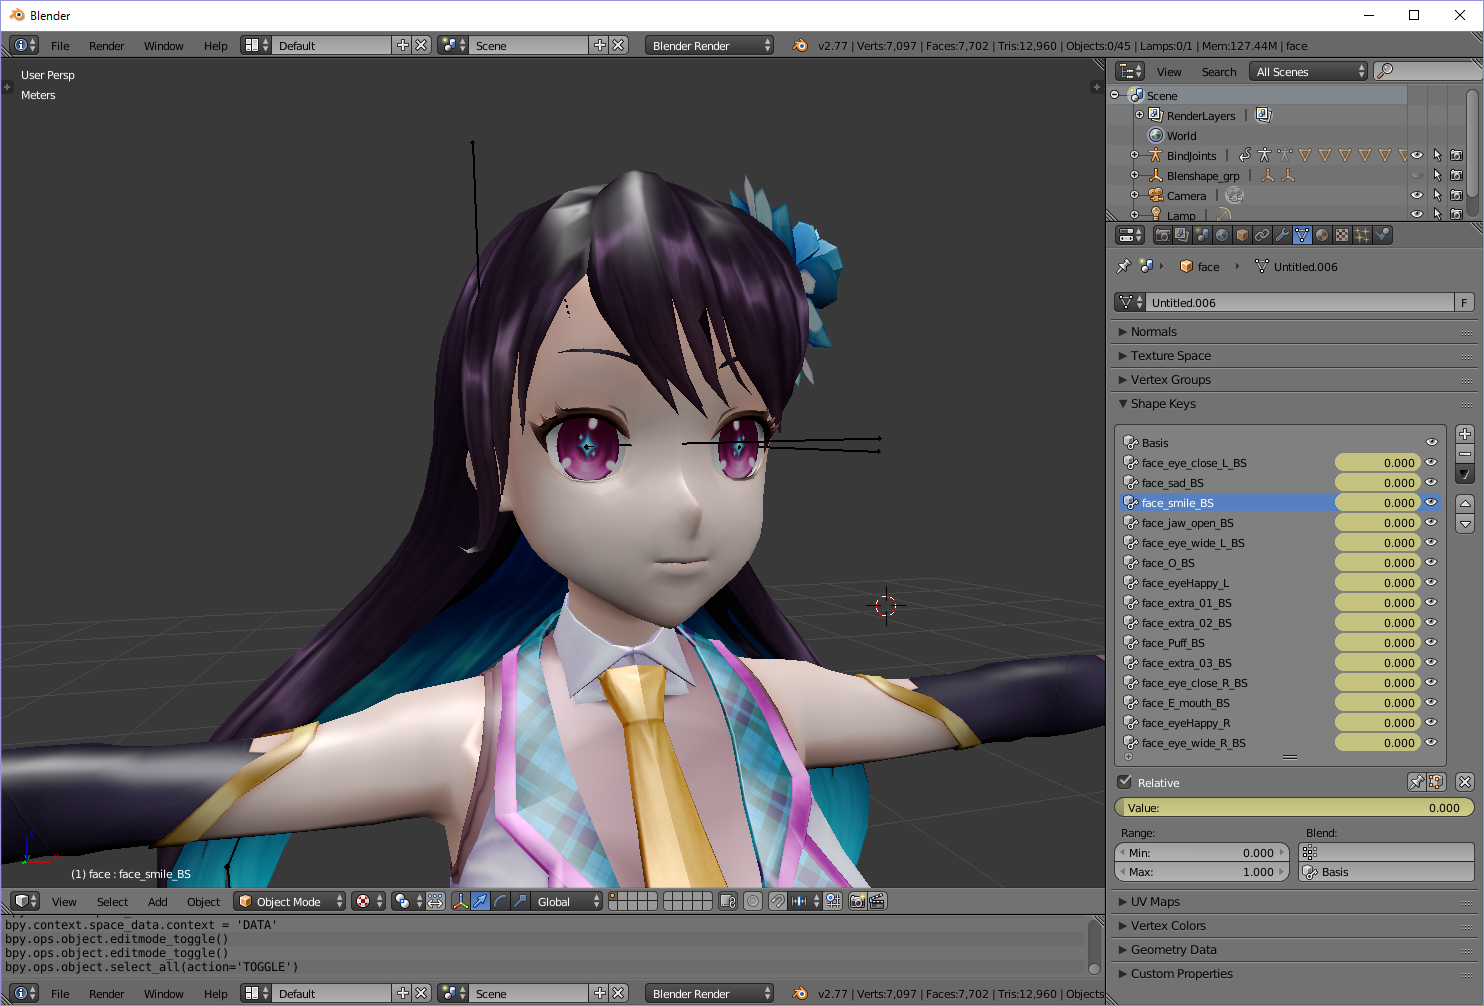1484x1006 pixels.
Task: Click the face object in the properties breadcrumb
Action: 1199,266
